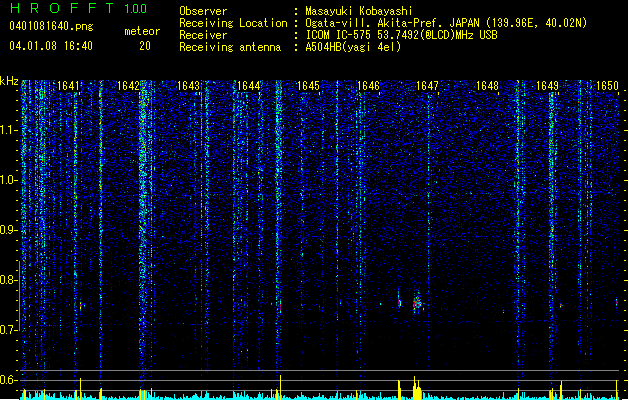The image size is (629, 400).
Task: Click the 0.9 frequency axis label
Action: coord(9,230)
